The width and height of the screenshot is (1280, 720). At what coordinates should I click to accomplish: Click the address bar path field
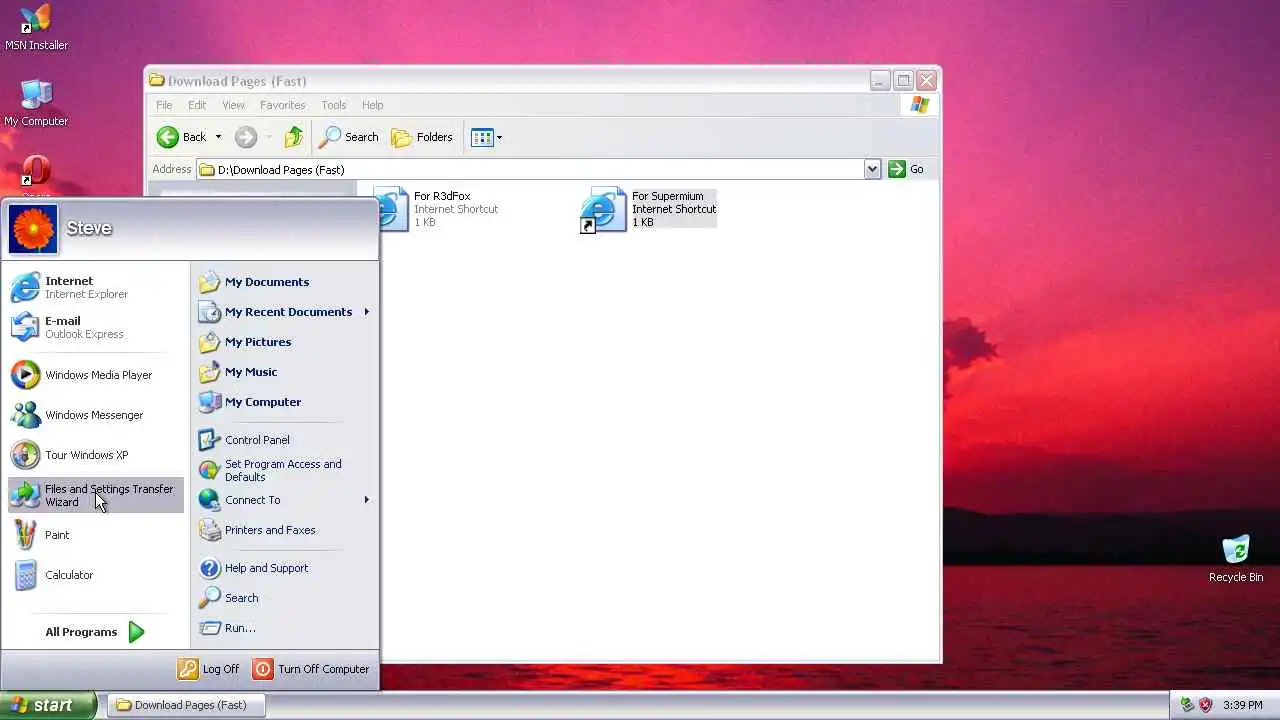tap(530, 169)
